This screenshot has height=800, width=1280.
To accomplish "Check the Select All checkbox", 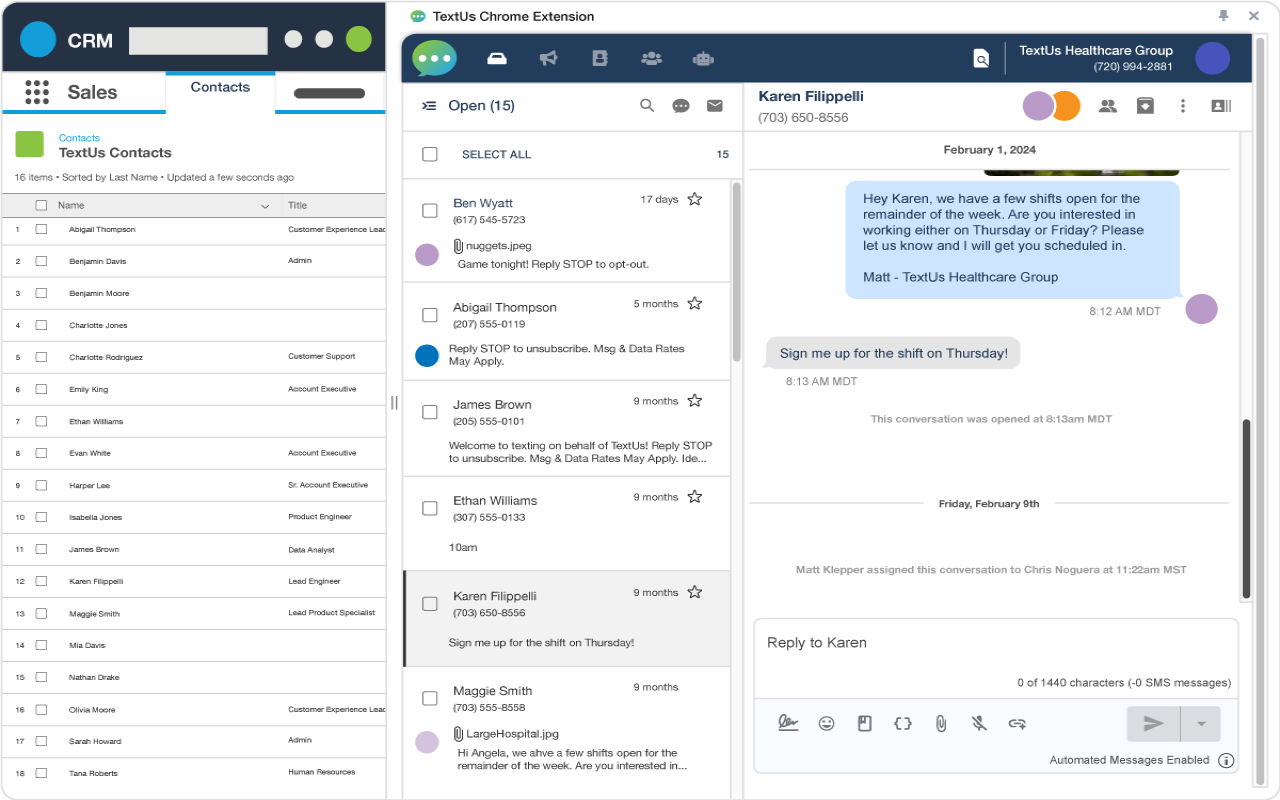I will 430,154.
